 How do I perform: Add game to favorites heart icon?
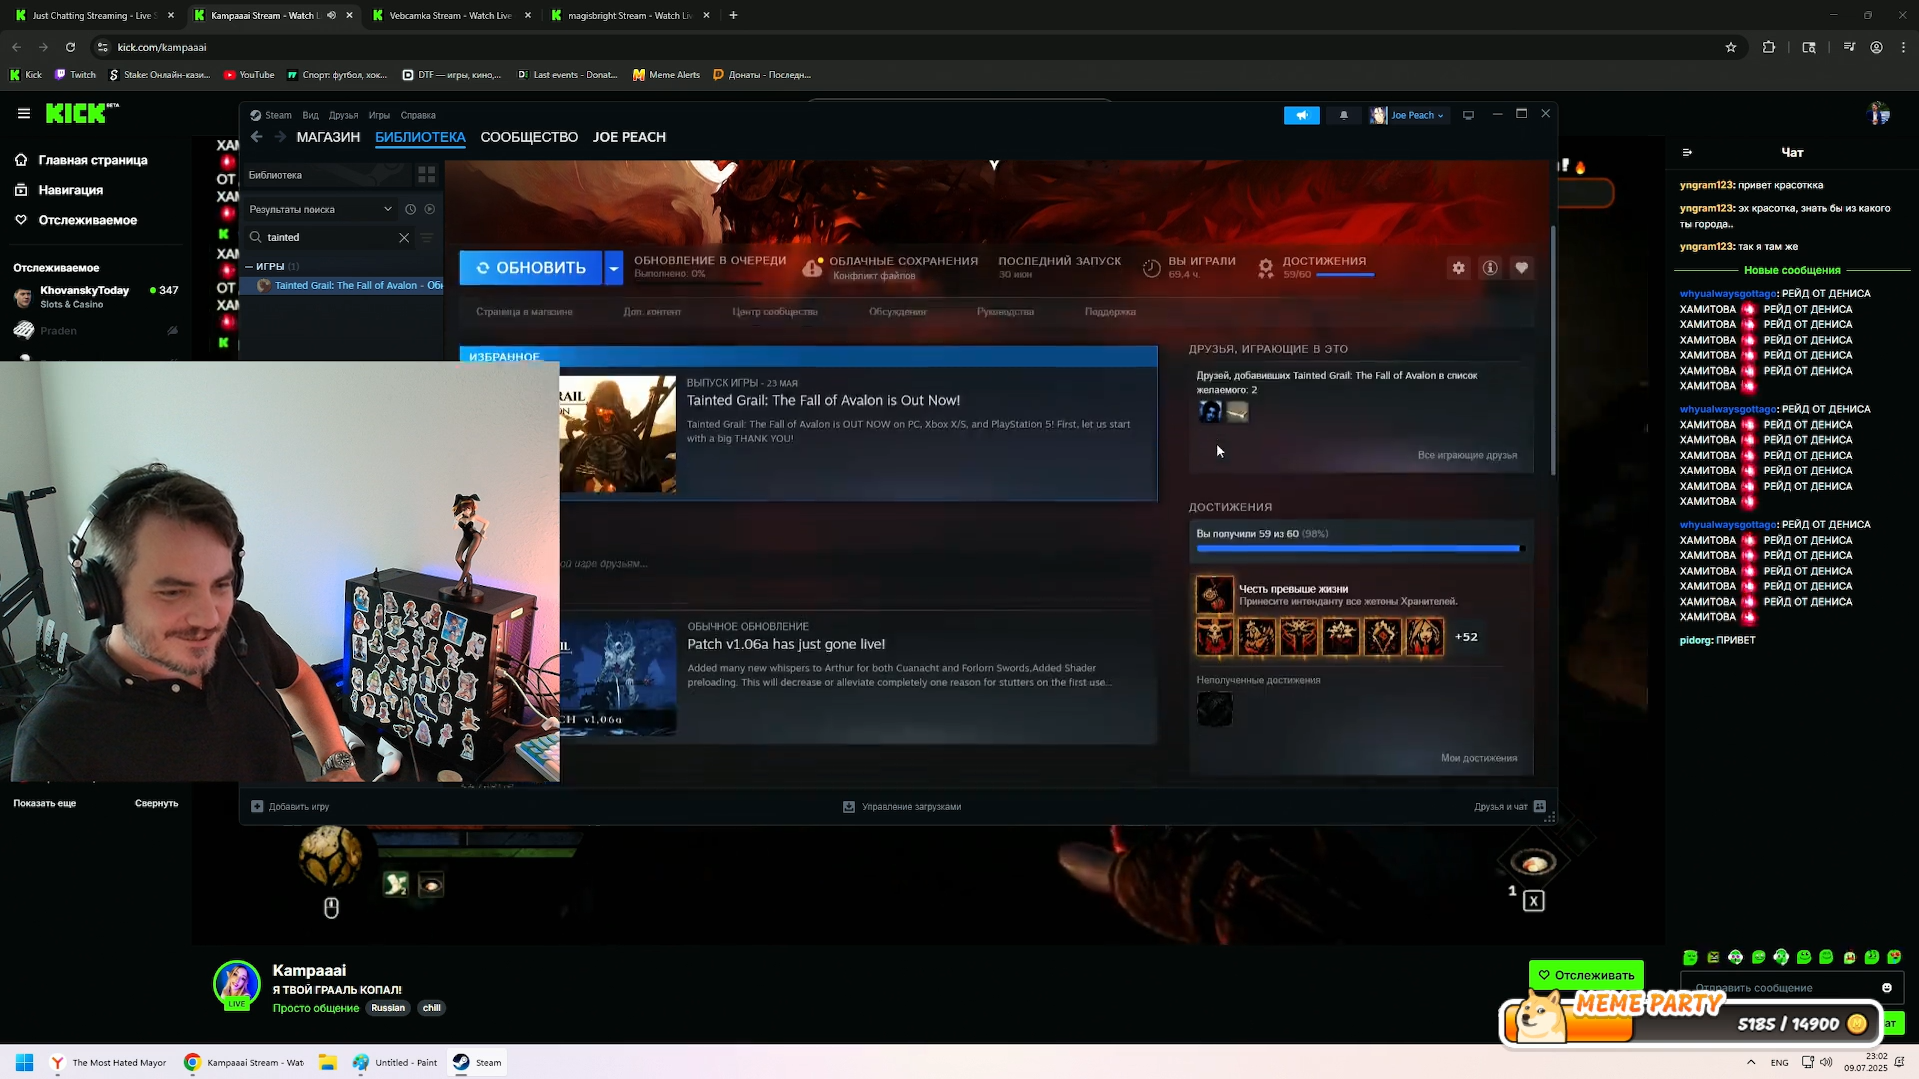click(x=1521, y=268)
